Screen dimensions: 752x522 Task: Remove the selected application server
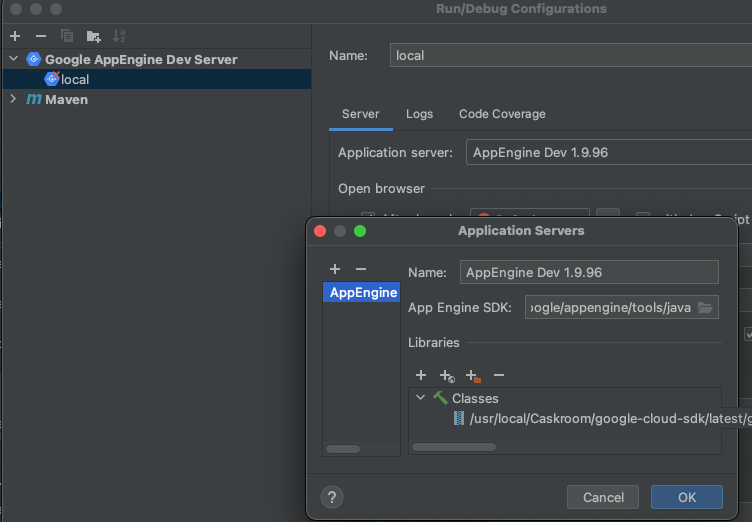tap(361, 269)
